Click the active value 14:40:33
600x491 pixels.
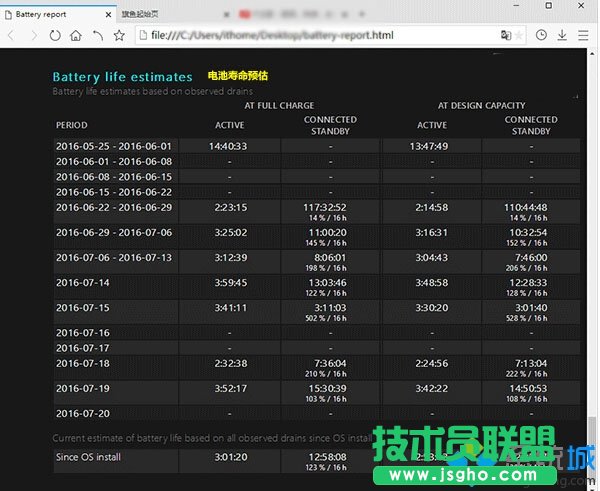click(228, 146)
